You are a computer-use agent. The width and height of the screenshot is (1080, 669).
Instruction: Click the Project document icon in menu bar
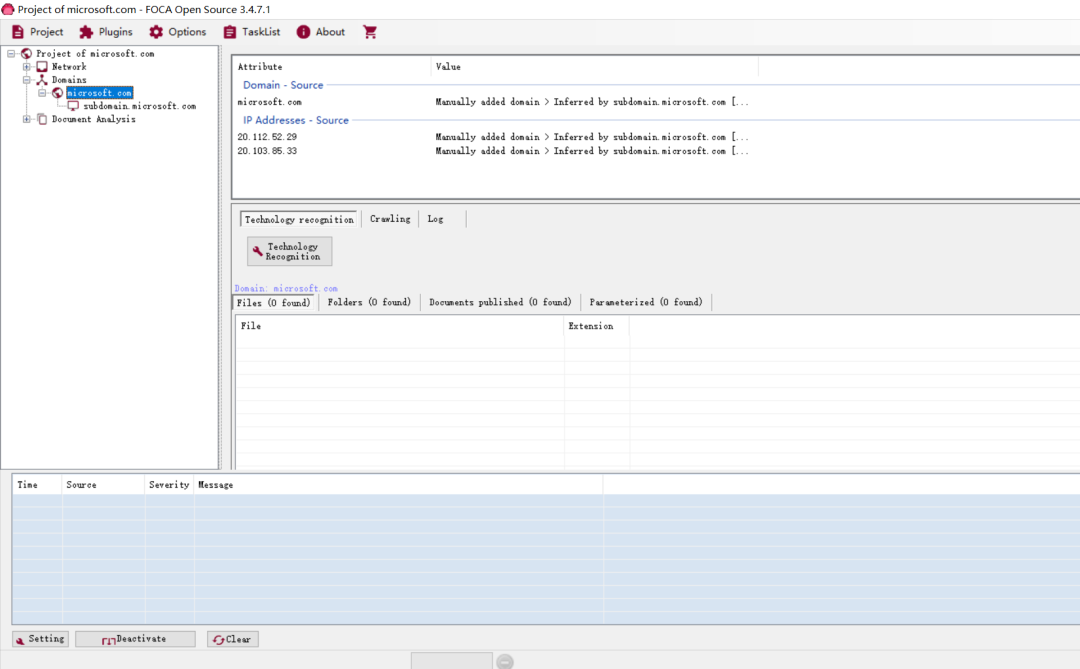click(x=18, y=32)
